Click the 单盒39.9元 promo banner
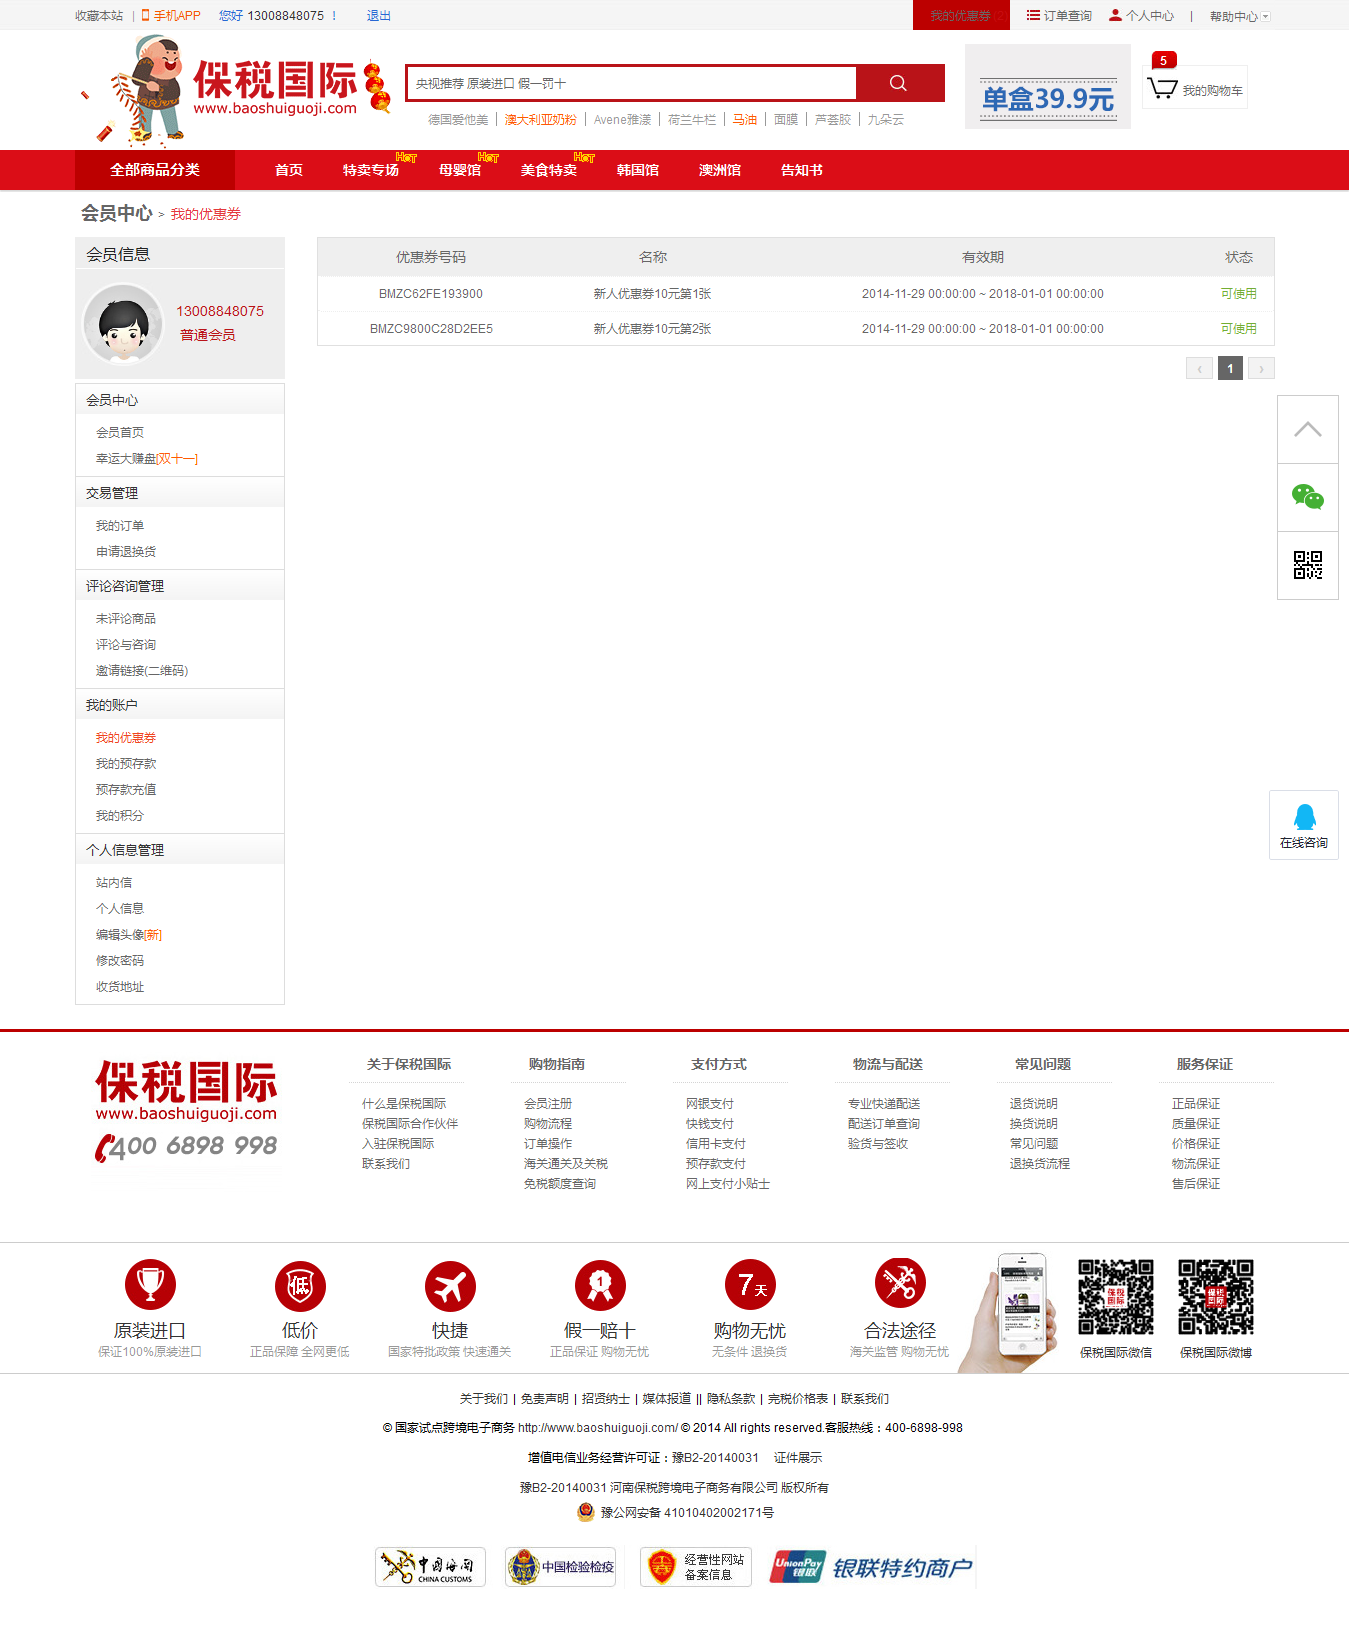The image size is (1349, 1649). [x=1048, y=87]
